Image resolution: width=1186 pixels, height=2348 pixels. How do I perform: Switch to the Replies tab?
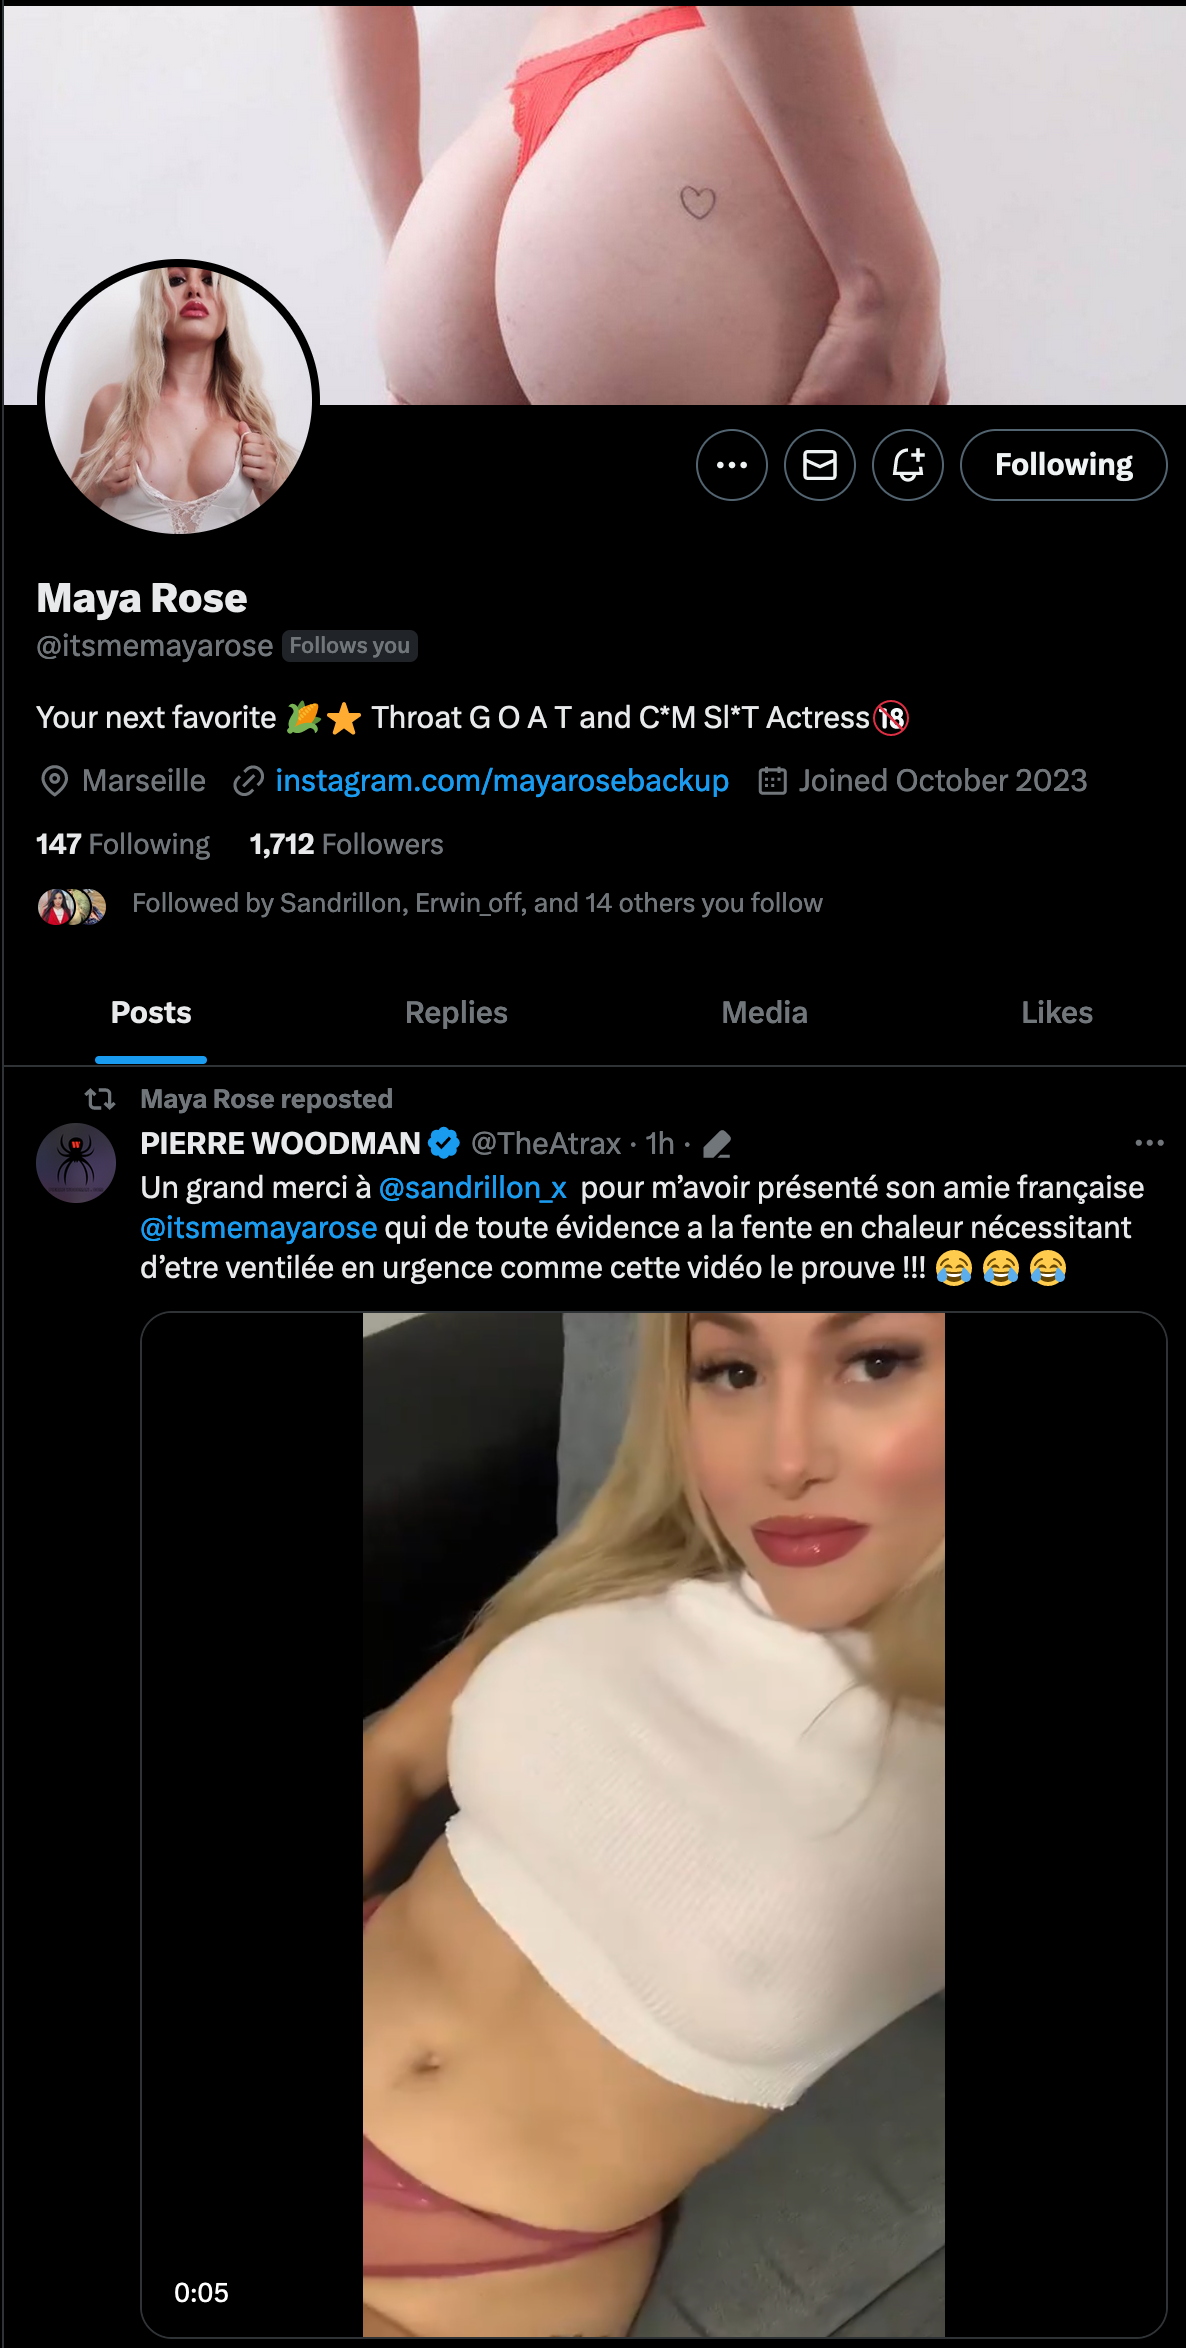[x=456, y=1013]
